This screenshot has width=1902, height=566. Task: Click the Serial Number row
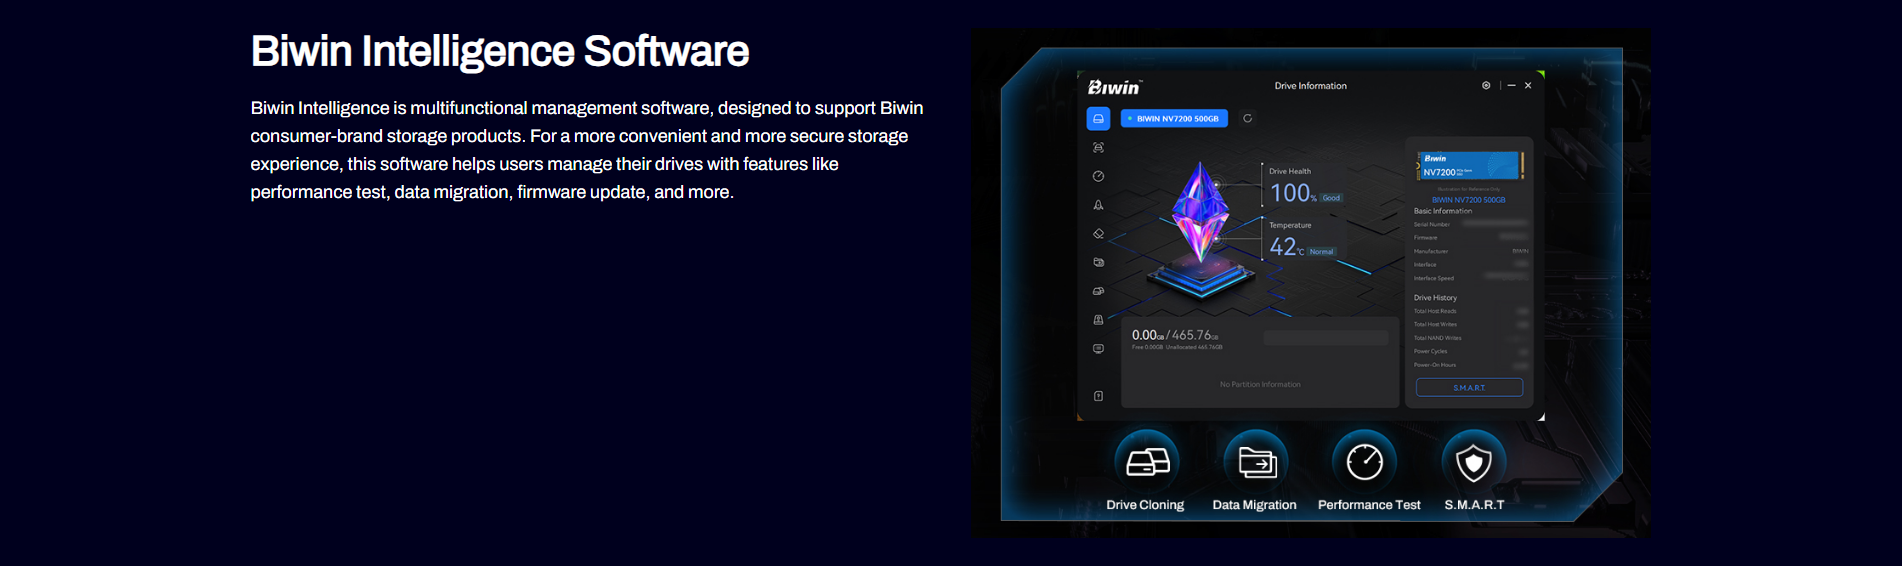coord(1471,224)
